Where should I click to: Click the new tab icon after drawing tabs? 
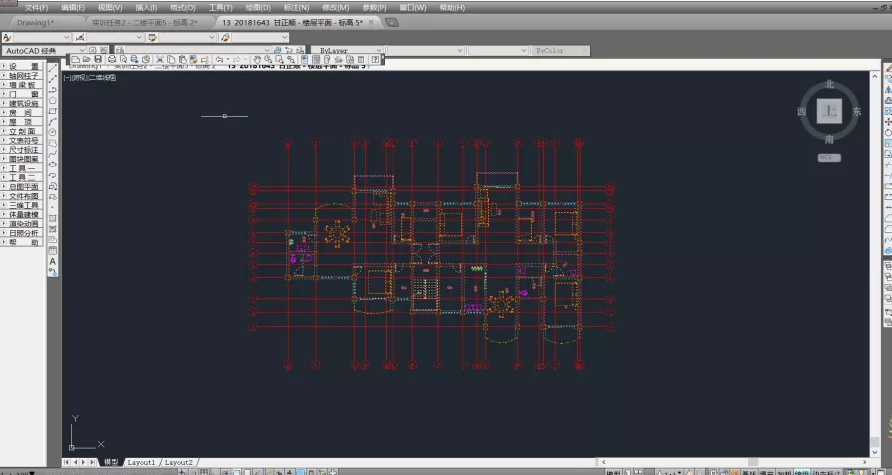click(x=391, y=23)
